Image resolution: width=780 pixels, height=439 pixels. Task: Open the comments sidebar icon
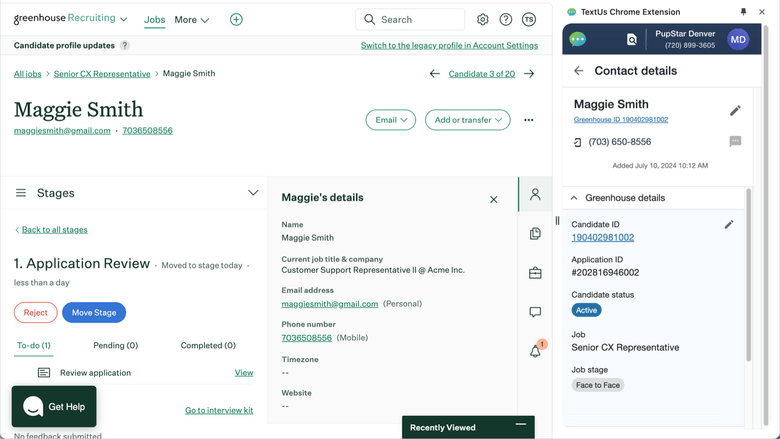(x=535, y=312)
